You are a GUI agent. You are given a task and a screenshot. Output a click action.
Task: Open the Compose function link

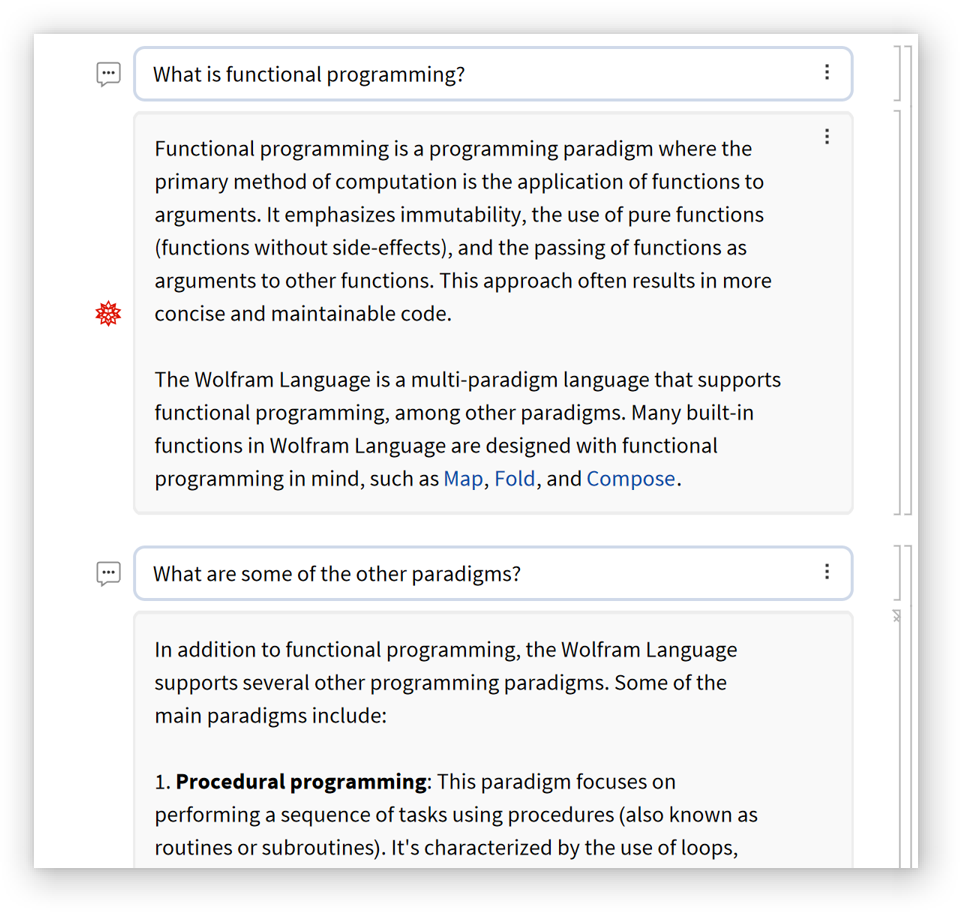pos(631,479)
